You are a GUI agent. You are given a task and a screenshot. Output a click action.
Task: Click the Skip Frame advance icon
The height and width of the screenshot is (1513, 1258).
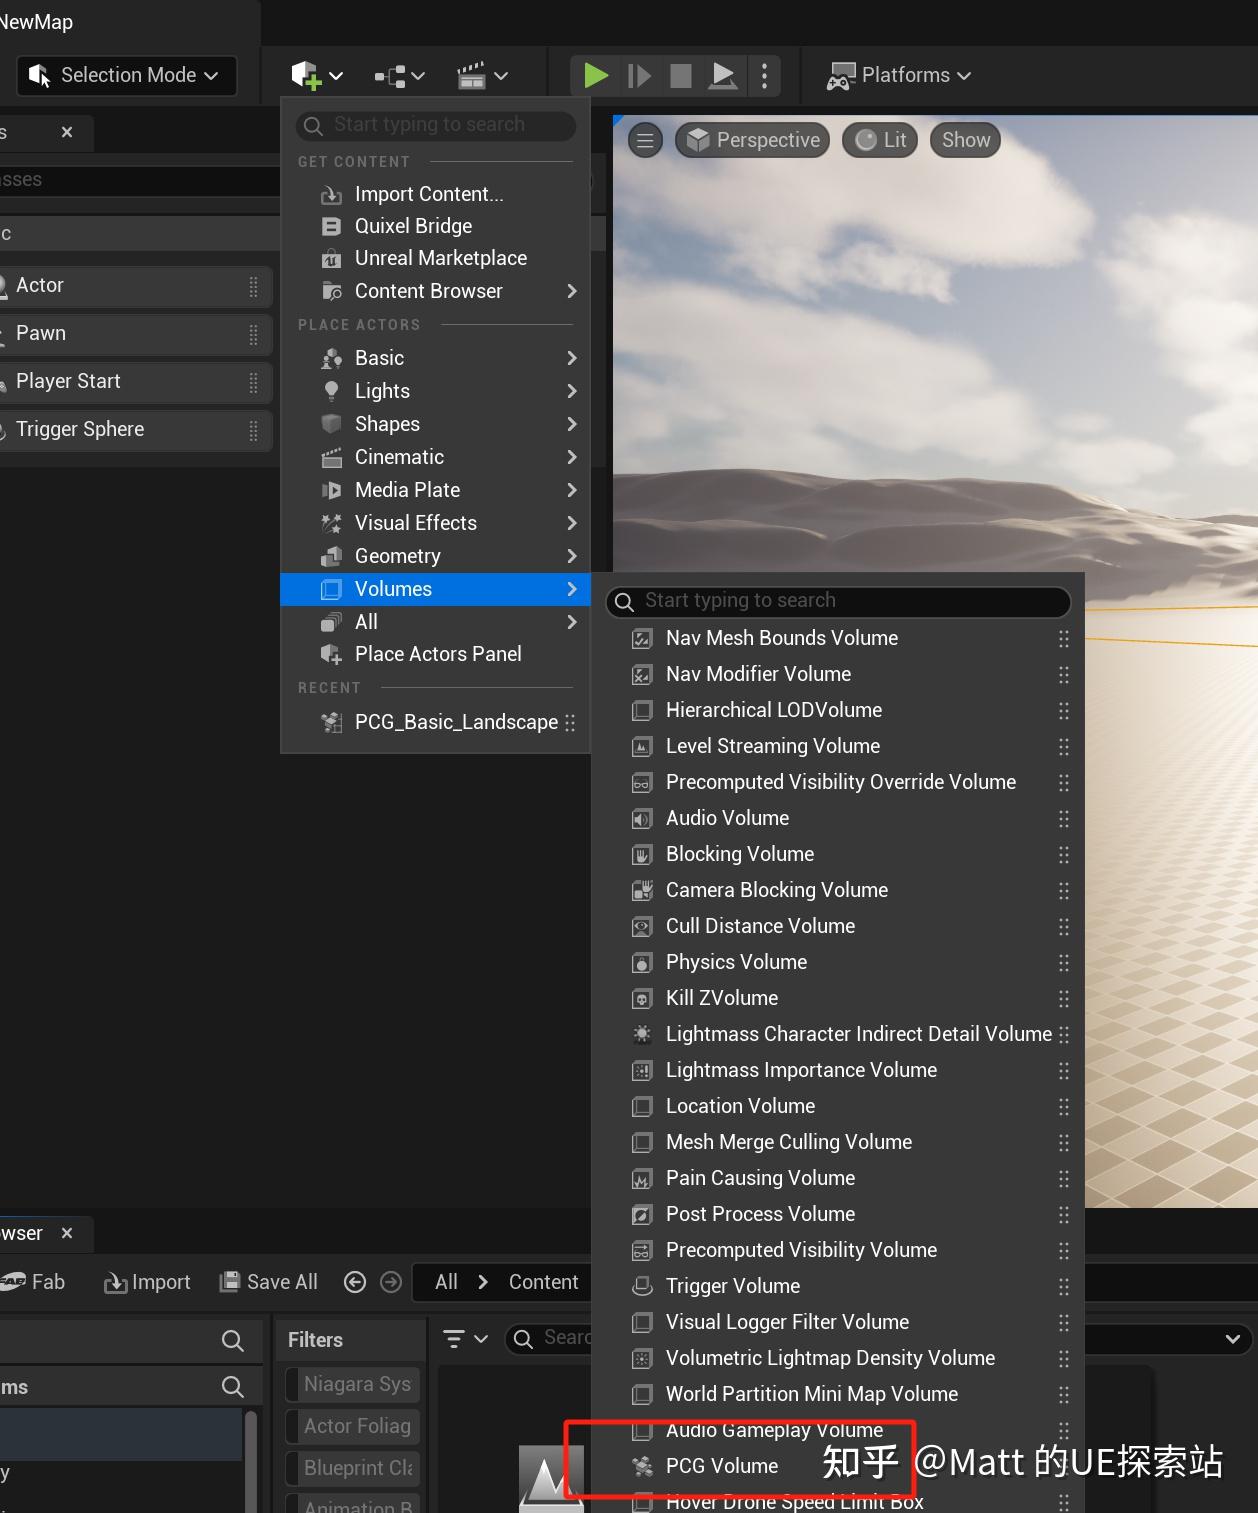pos(639,76)
